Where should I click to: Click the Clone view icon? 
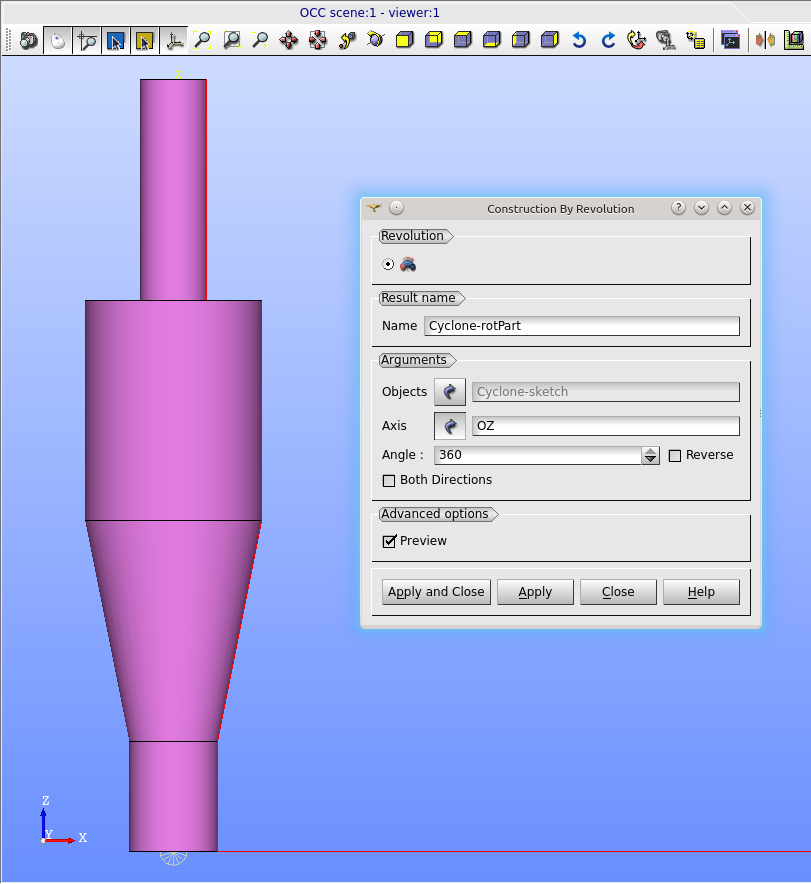[730, 40]
